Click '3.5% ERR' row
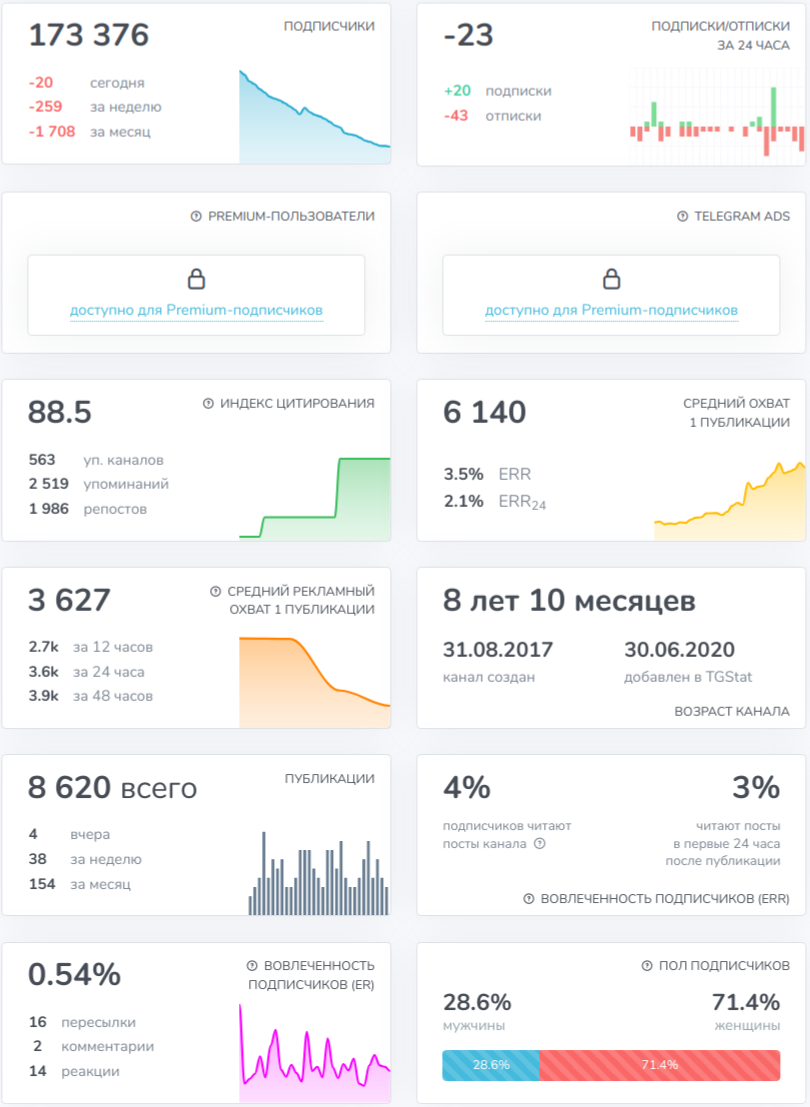This screenshot has height=1107, width=810. point(487,474)
